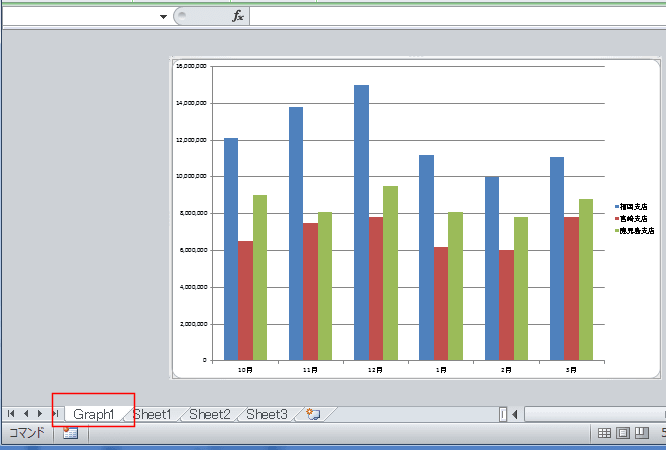666x450 pixels.
Task: Go to first sheet tab navigation arrow
Action: point(11,414)
